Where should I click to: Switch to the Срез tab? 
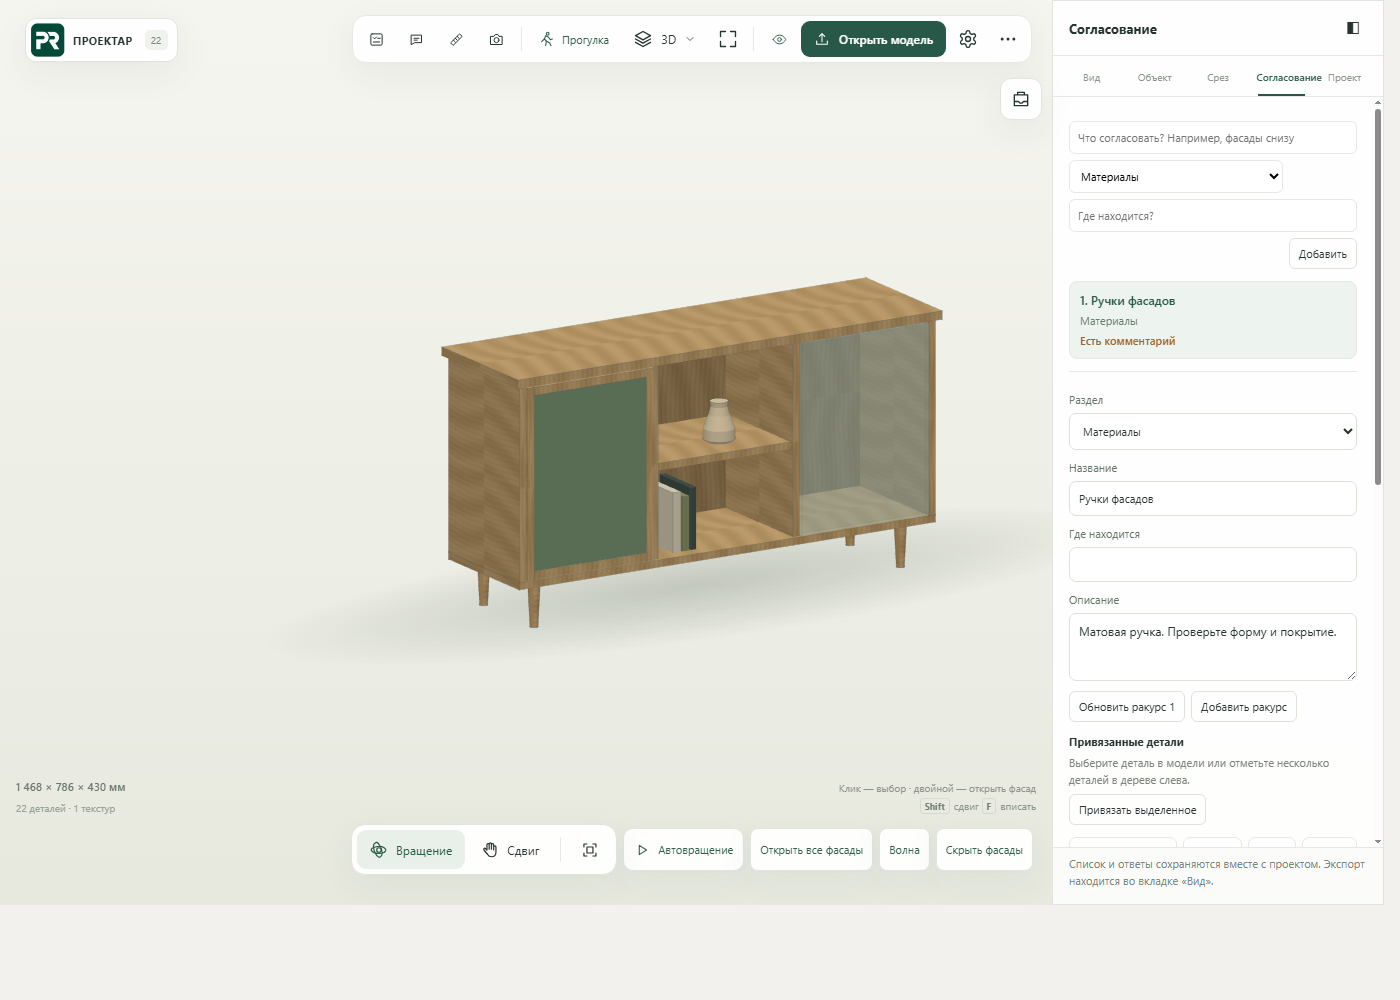coord(1217,78)
